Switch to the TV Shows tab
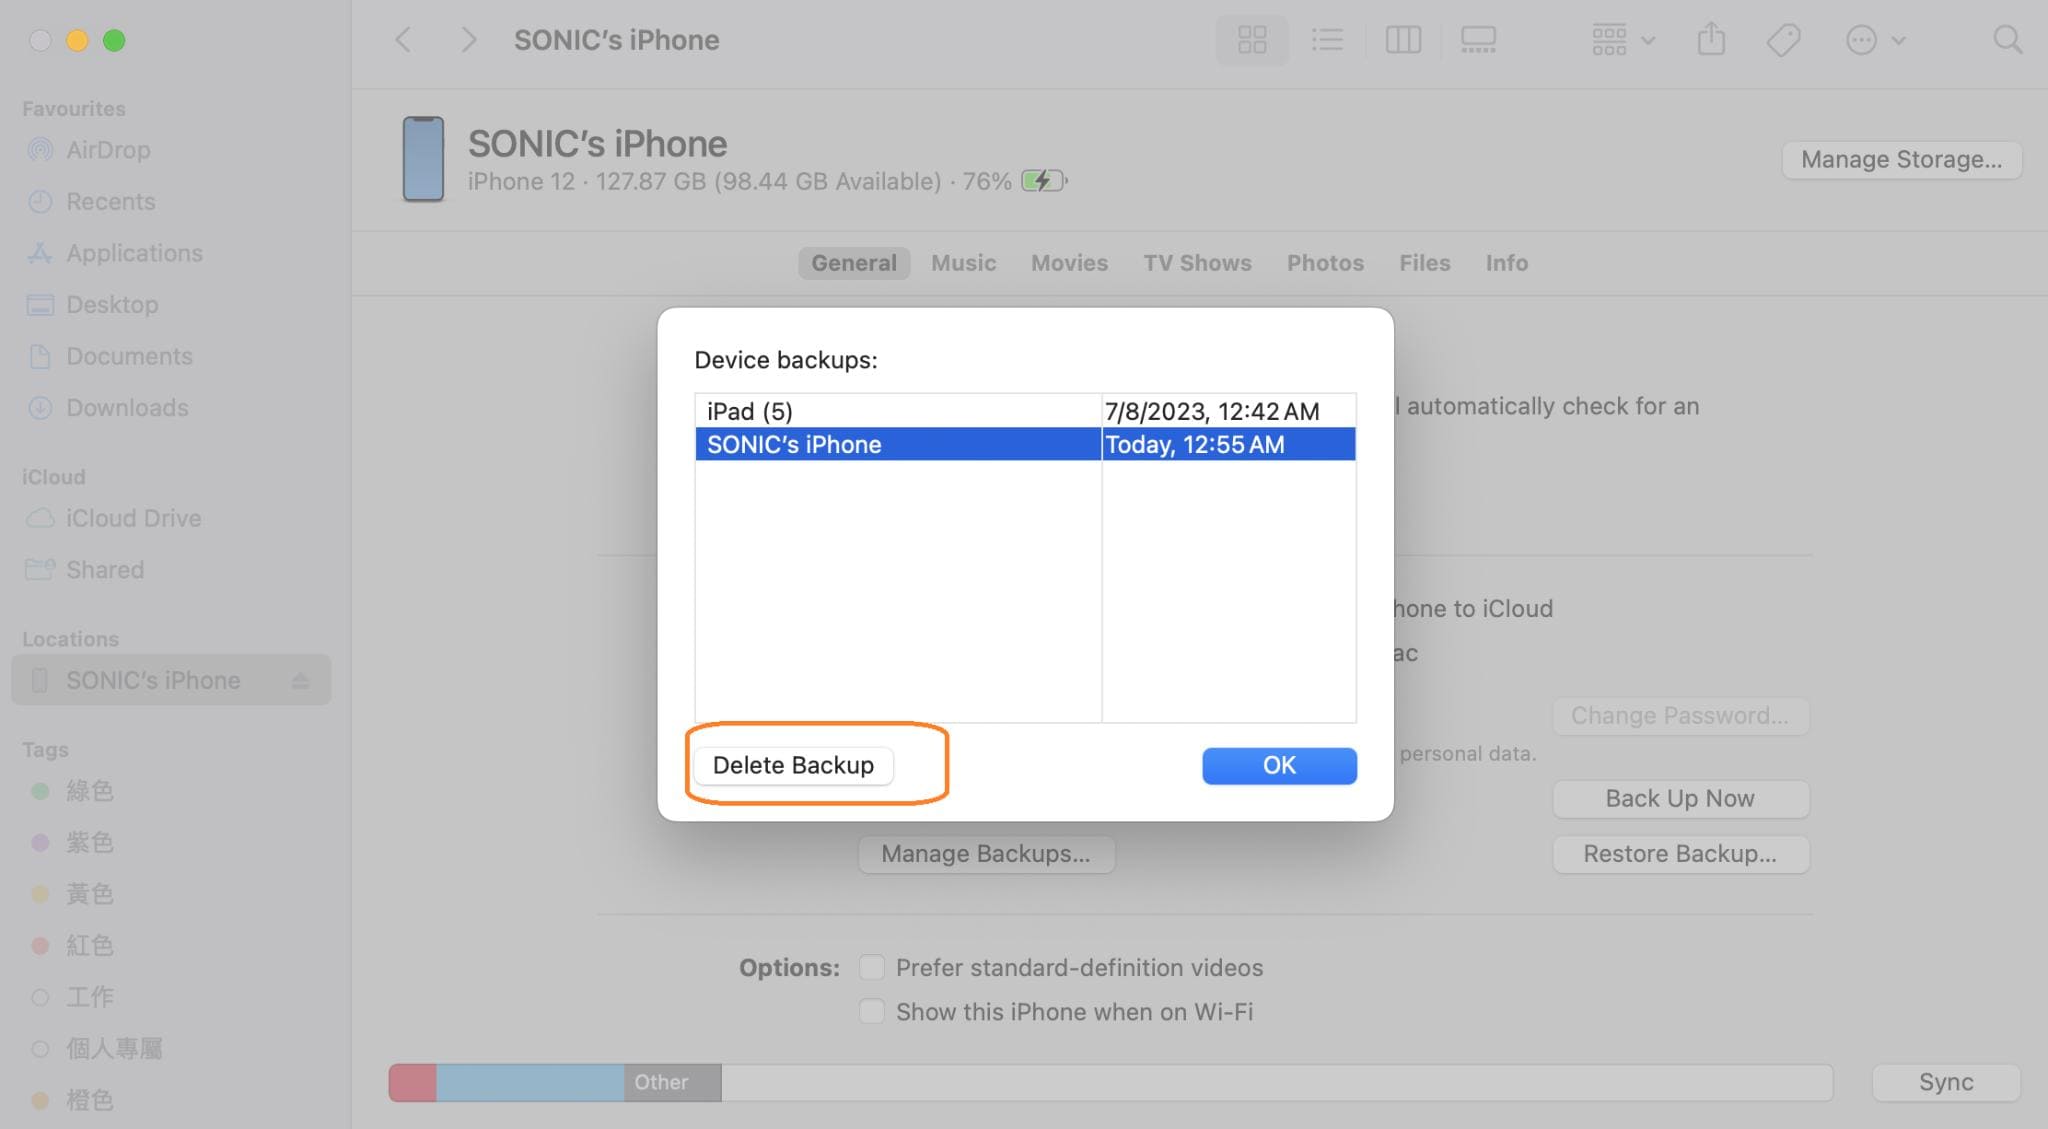This screenshot has height=1129, width=2048. pyautogui.click(x=1197, y=263)
